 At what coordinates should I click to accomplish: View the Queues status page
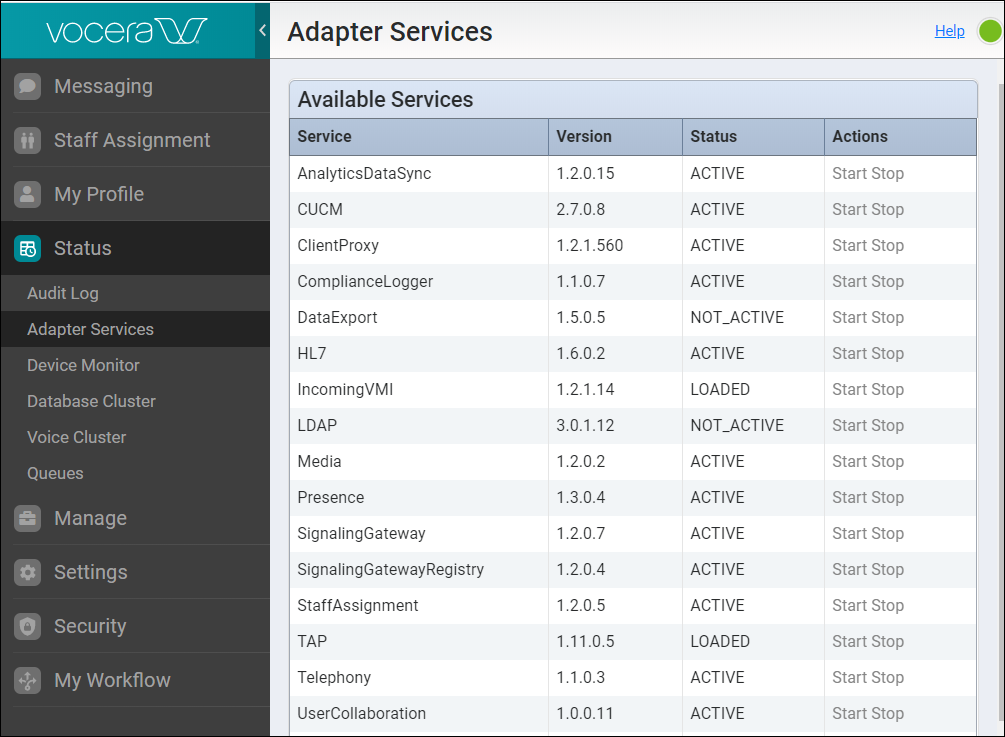coord(55,473)
